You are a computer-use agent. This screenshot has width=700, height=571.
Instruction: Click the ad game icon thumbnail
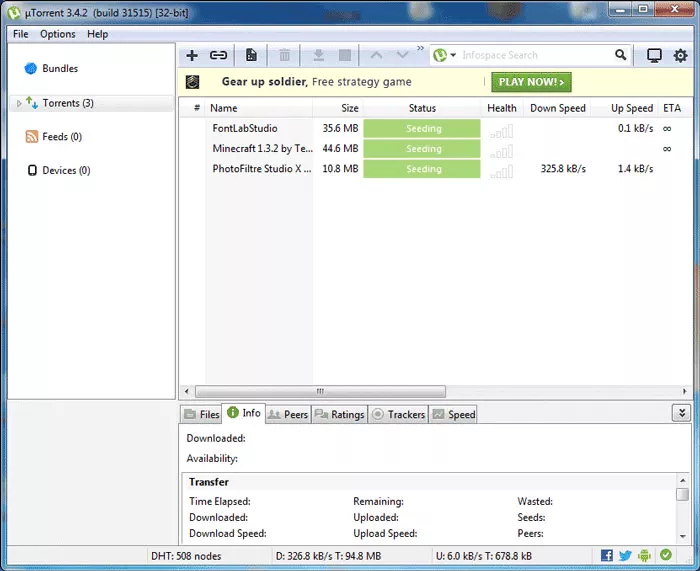(x=192, y=82)
